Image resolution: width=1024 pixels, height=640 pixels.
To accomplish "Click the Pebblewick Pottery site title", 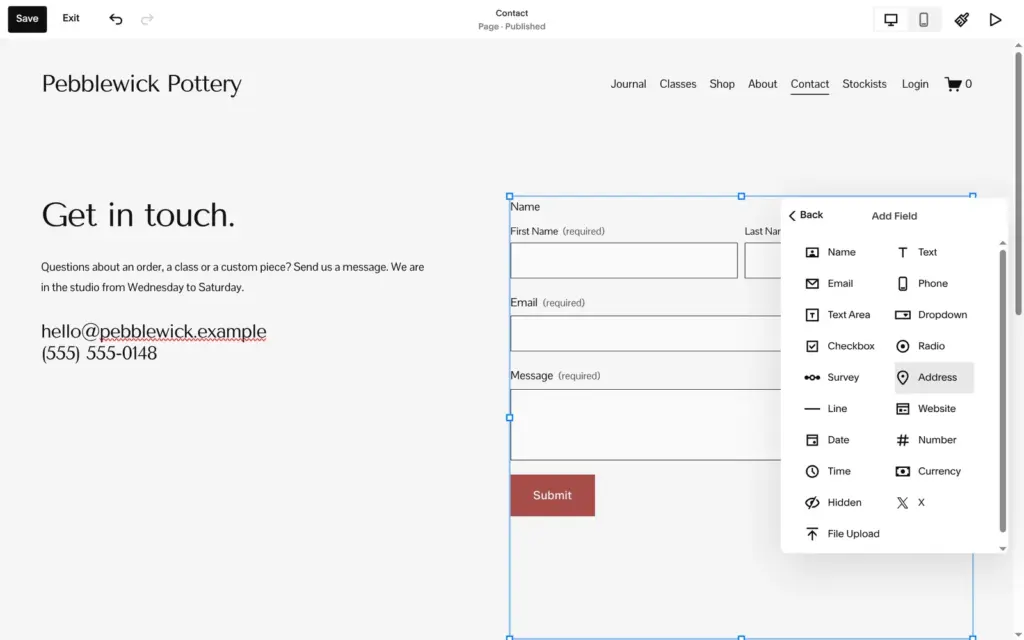I will 142,84.
